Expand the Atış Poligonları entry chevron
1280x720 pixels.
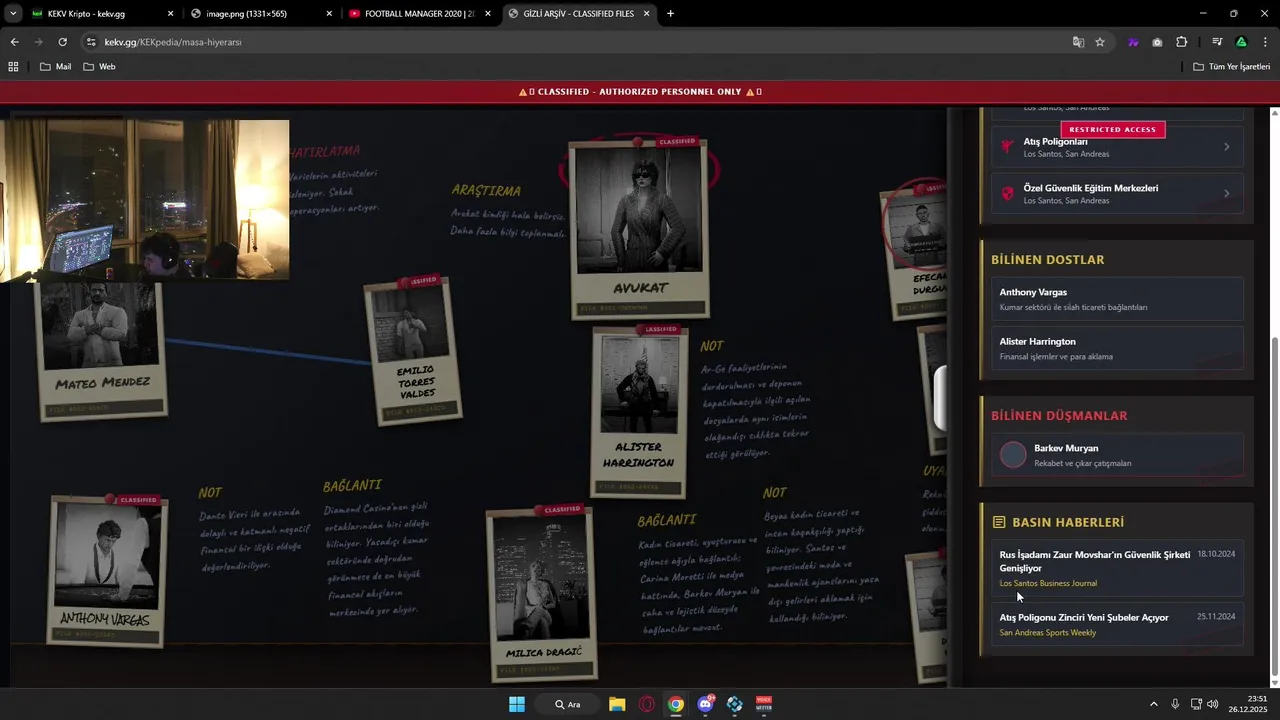coord(1227,147)
